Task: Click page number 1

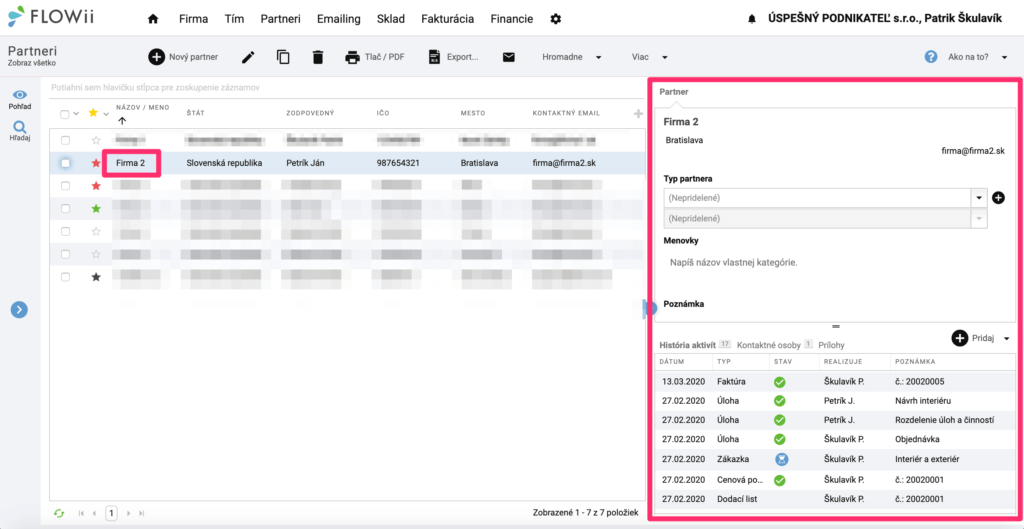Action: [x=112, y=513]
